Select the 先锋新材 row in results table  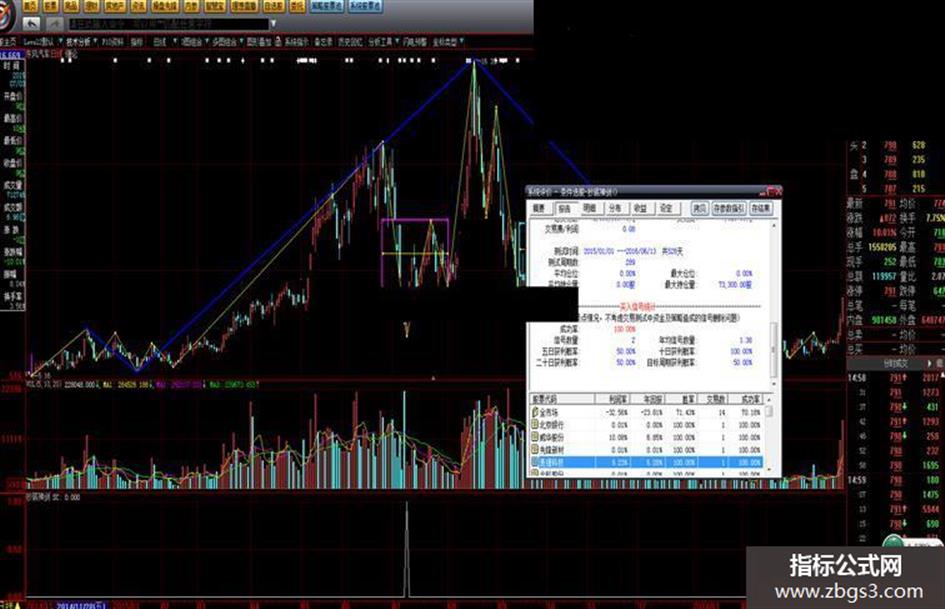click(x=646, y=450)
